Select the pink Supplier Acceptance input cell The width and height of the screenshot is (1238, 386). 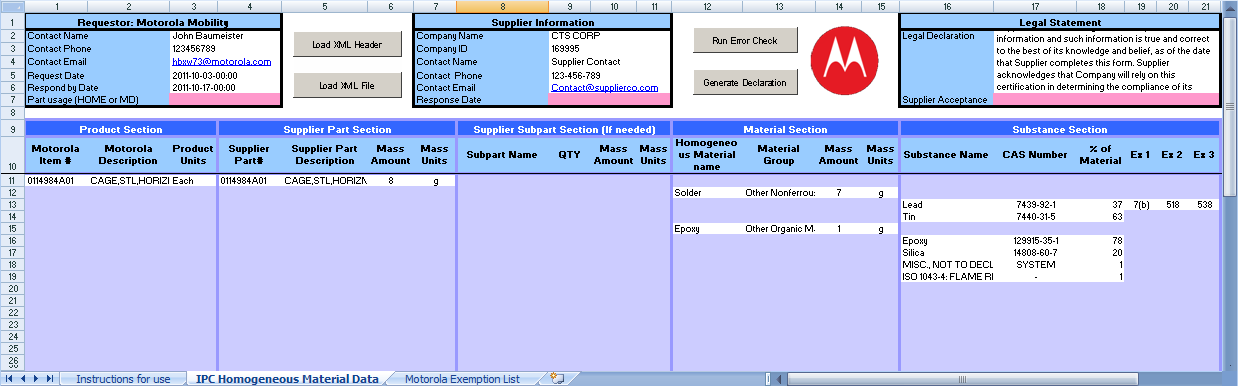click(1105, 100)
